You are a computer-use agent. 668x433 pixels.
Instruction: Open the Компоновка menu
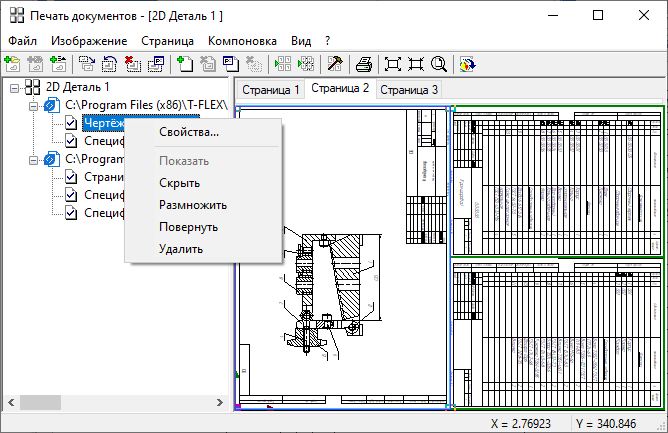point(242,40)
